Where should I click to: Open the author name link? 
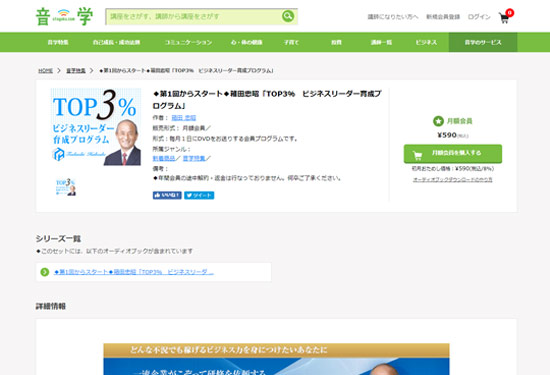tap(183, 118)
